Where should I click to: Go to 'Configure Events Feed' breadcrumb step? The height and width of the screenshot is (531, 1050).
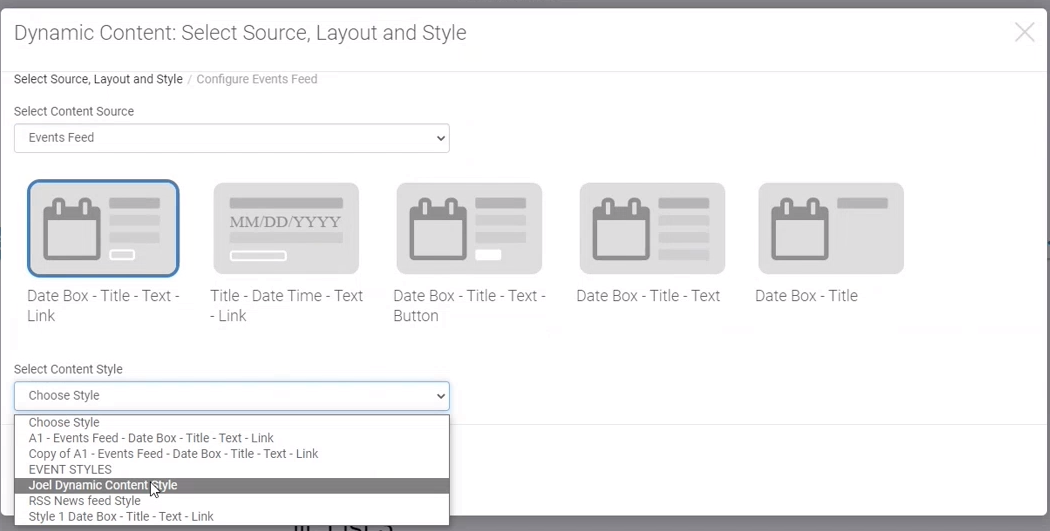pyautogui.click(x=257, y=79)
